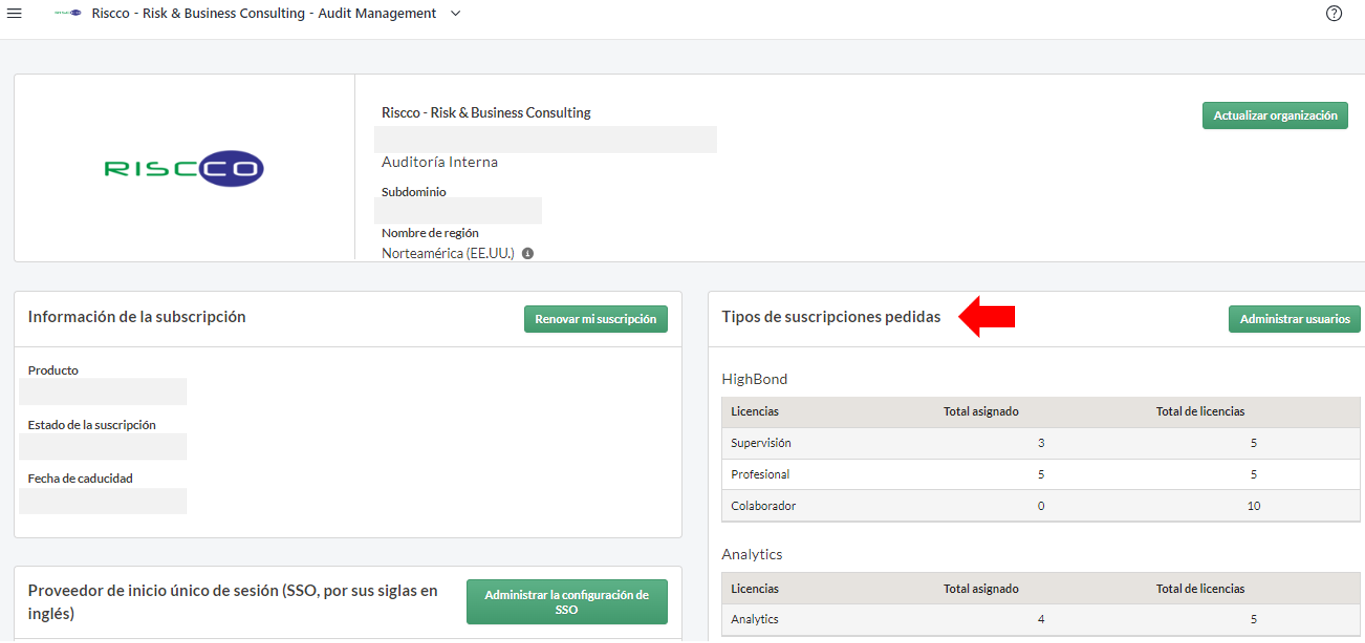Open Administrar la configuración de SSO

pos(567,602)
